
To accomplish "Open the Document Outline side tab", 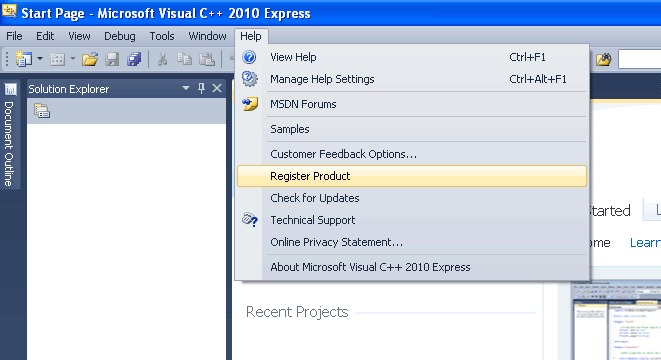I will click(x=10, y=134).
